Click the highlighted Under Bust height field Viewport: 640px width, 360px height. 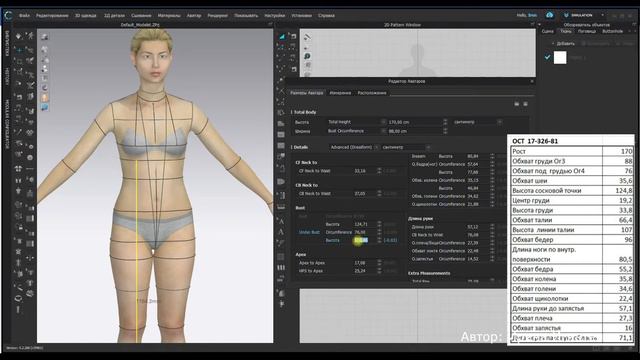(x=361, y=240)
